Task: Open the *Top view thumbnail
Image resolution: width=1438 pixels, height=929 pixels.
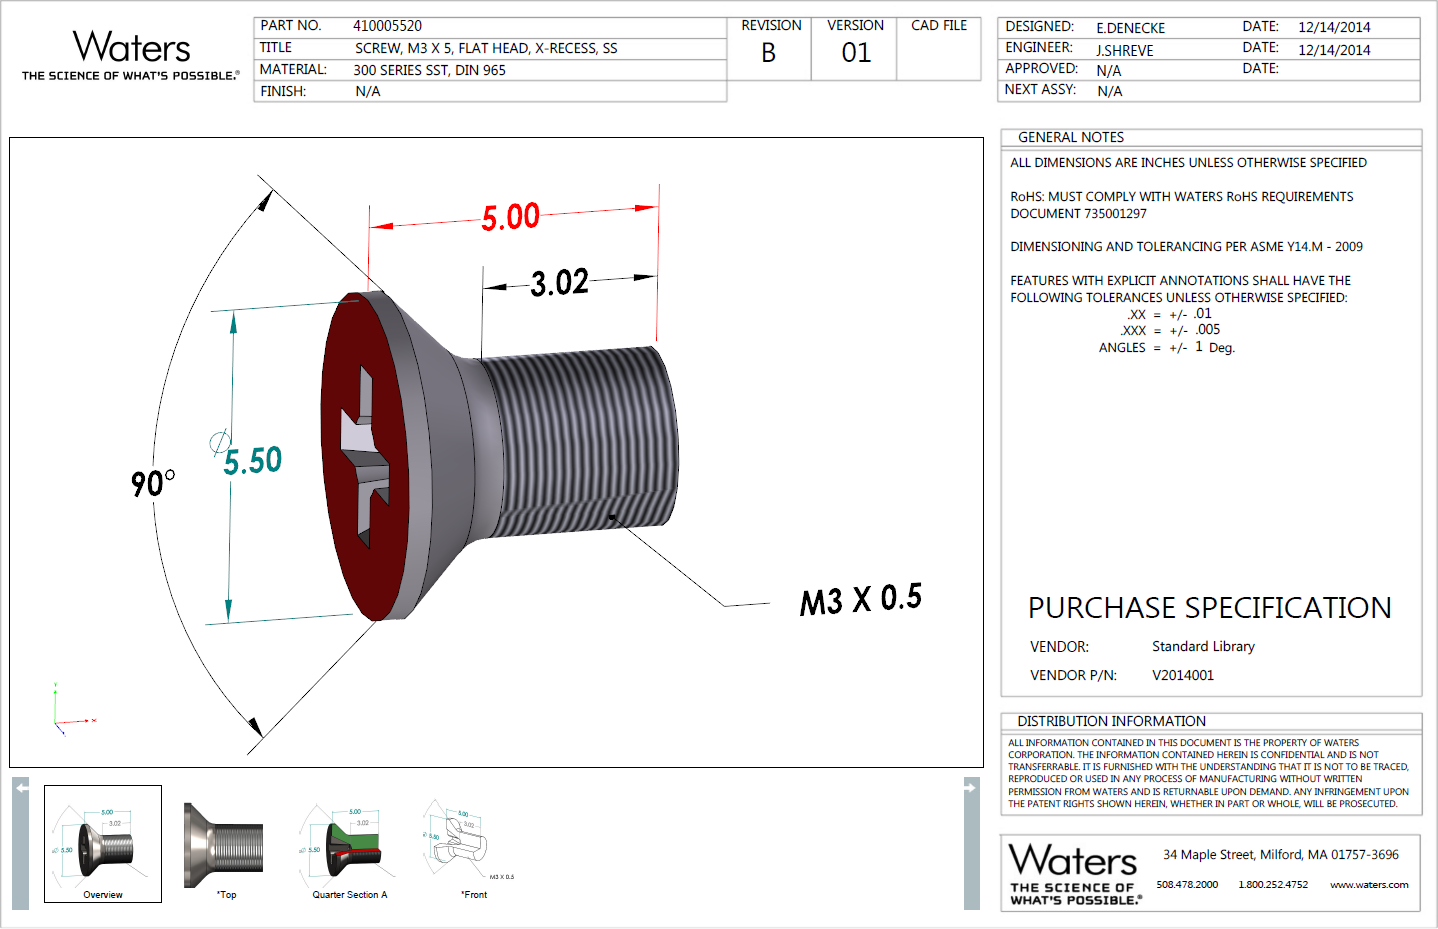Action: [x=225, y=843]
